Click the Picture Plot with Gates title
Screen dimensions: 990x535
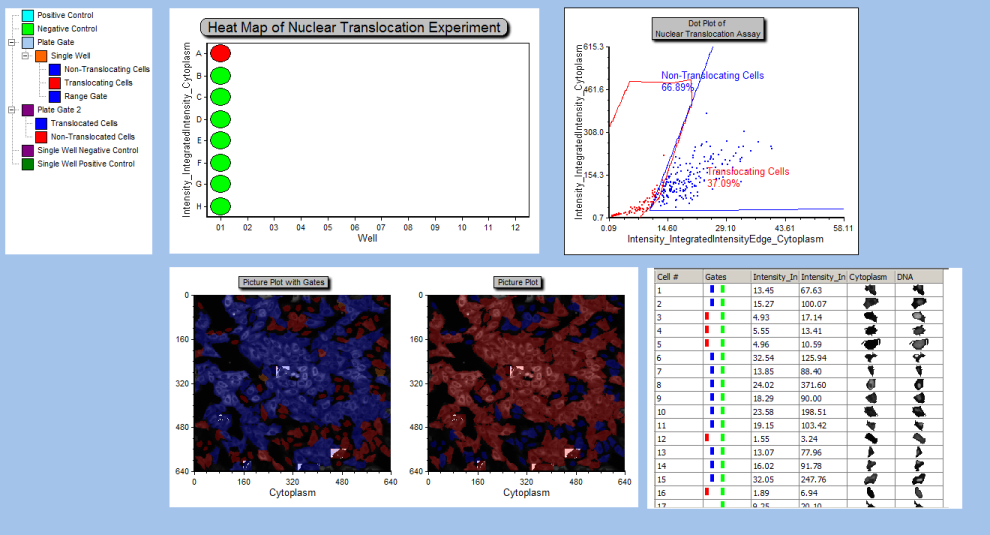[285, 282]
